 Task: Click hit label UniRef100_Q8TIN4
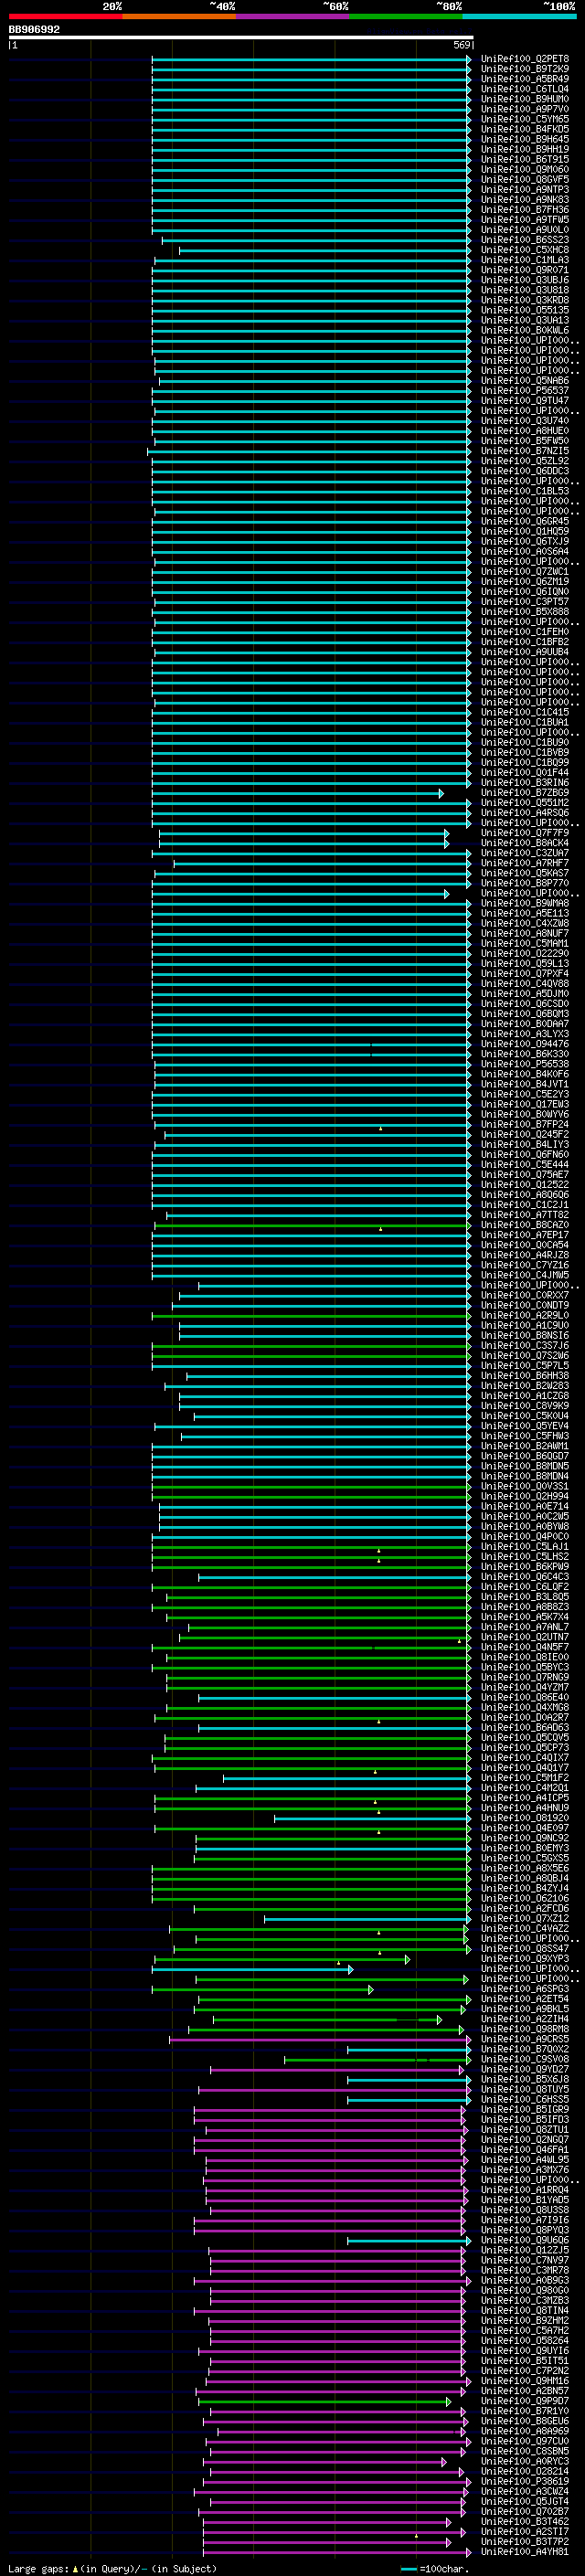[x=524, y=2311]
